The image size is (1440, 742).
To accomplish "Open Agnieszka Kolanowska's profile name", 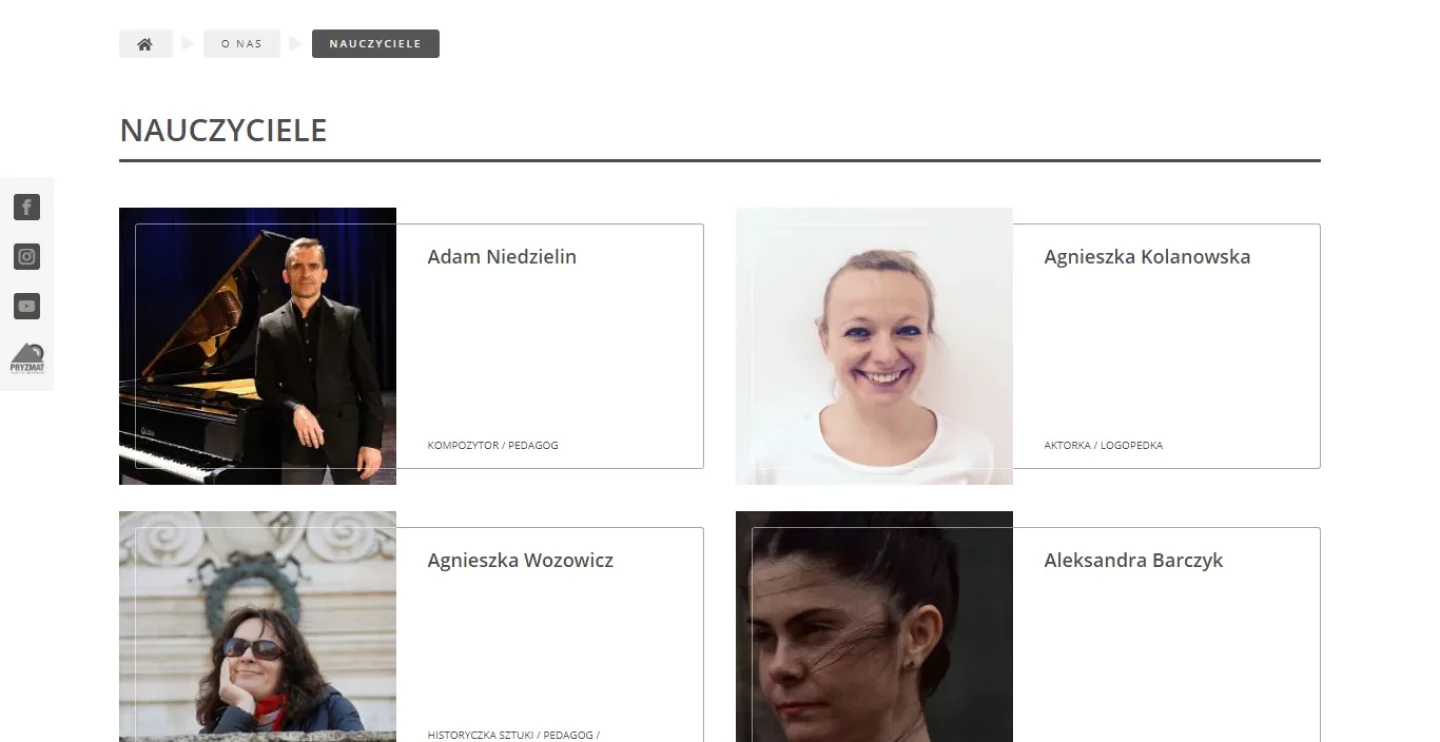I will click(1147, 257).
